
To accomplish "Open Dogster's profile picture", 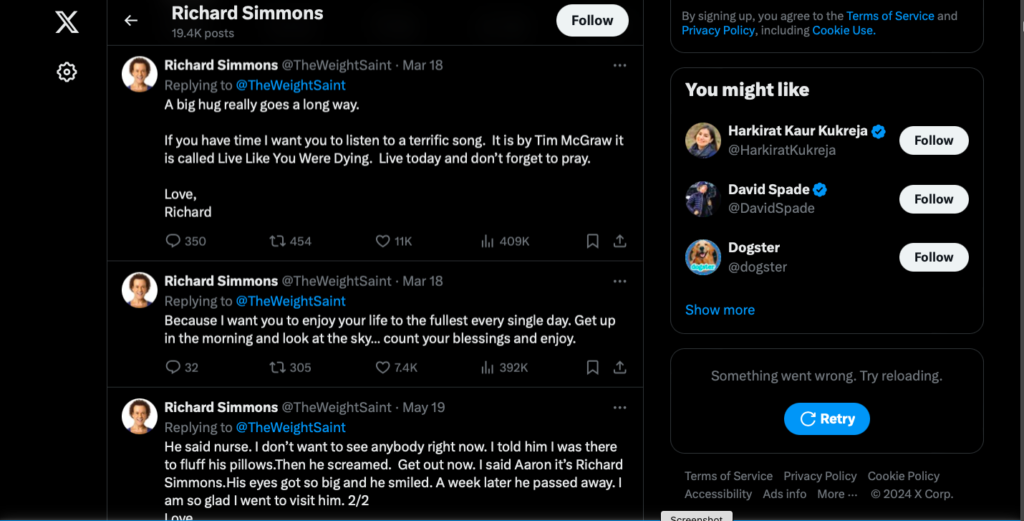I will 703,257.
